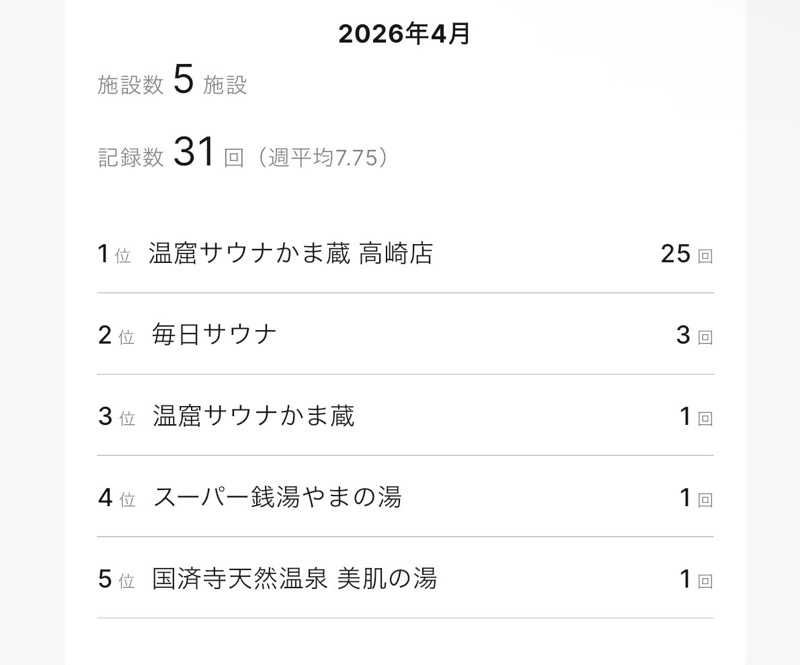Click the 4 位 rank label
Screen dimensions: 800x665
pyautogui.click(x=116, y=498)
